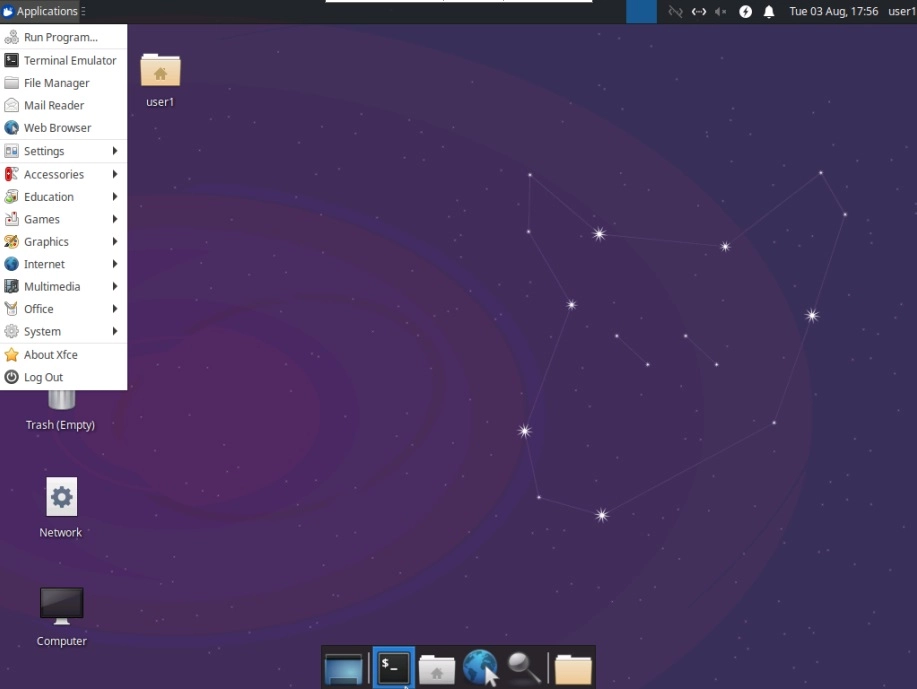
Task: Click the clock showing Tue 03 Aug, 17:56
Action: pyautogui.click(x=833, y=12)
